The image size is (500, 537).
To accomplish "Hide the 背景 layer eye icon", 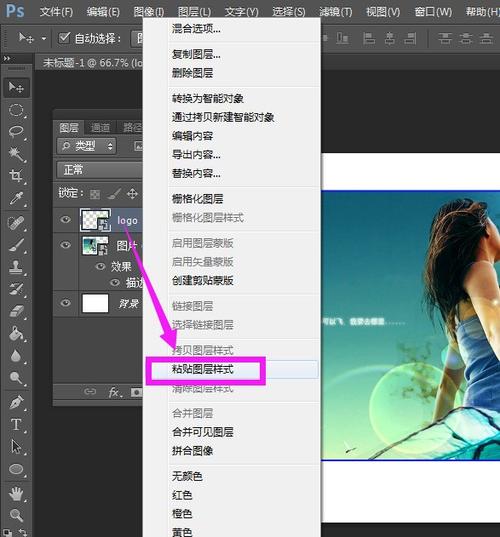I will (65, 303).
